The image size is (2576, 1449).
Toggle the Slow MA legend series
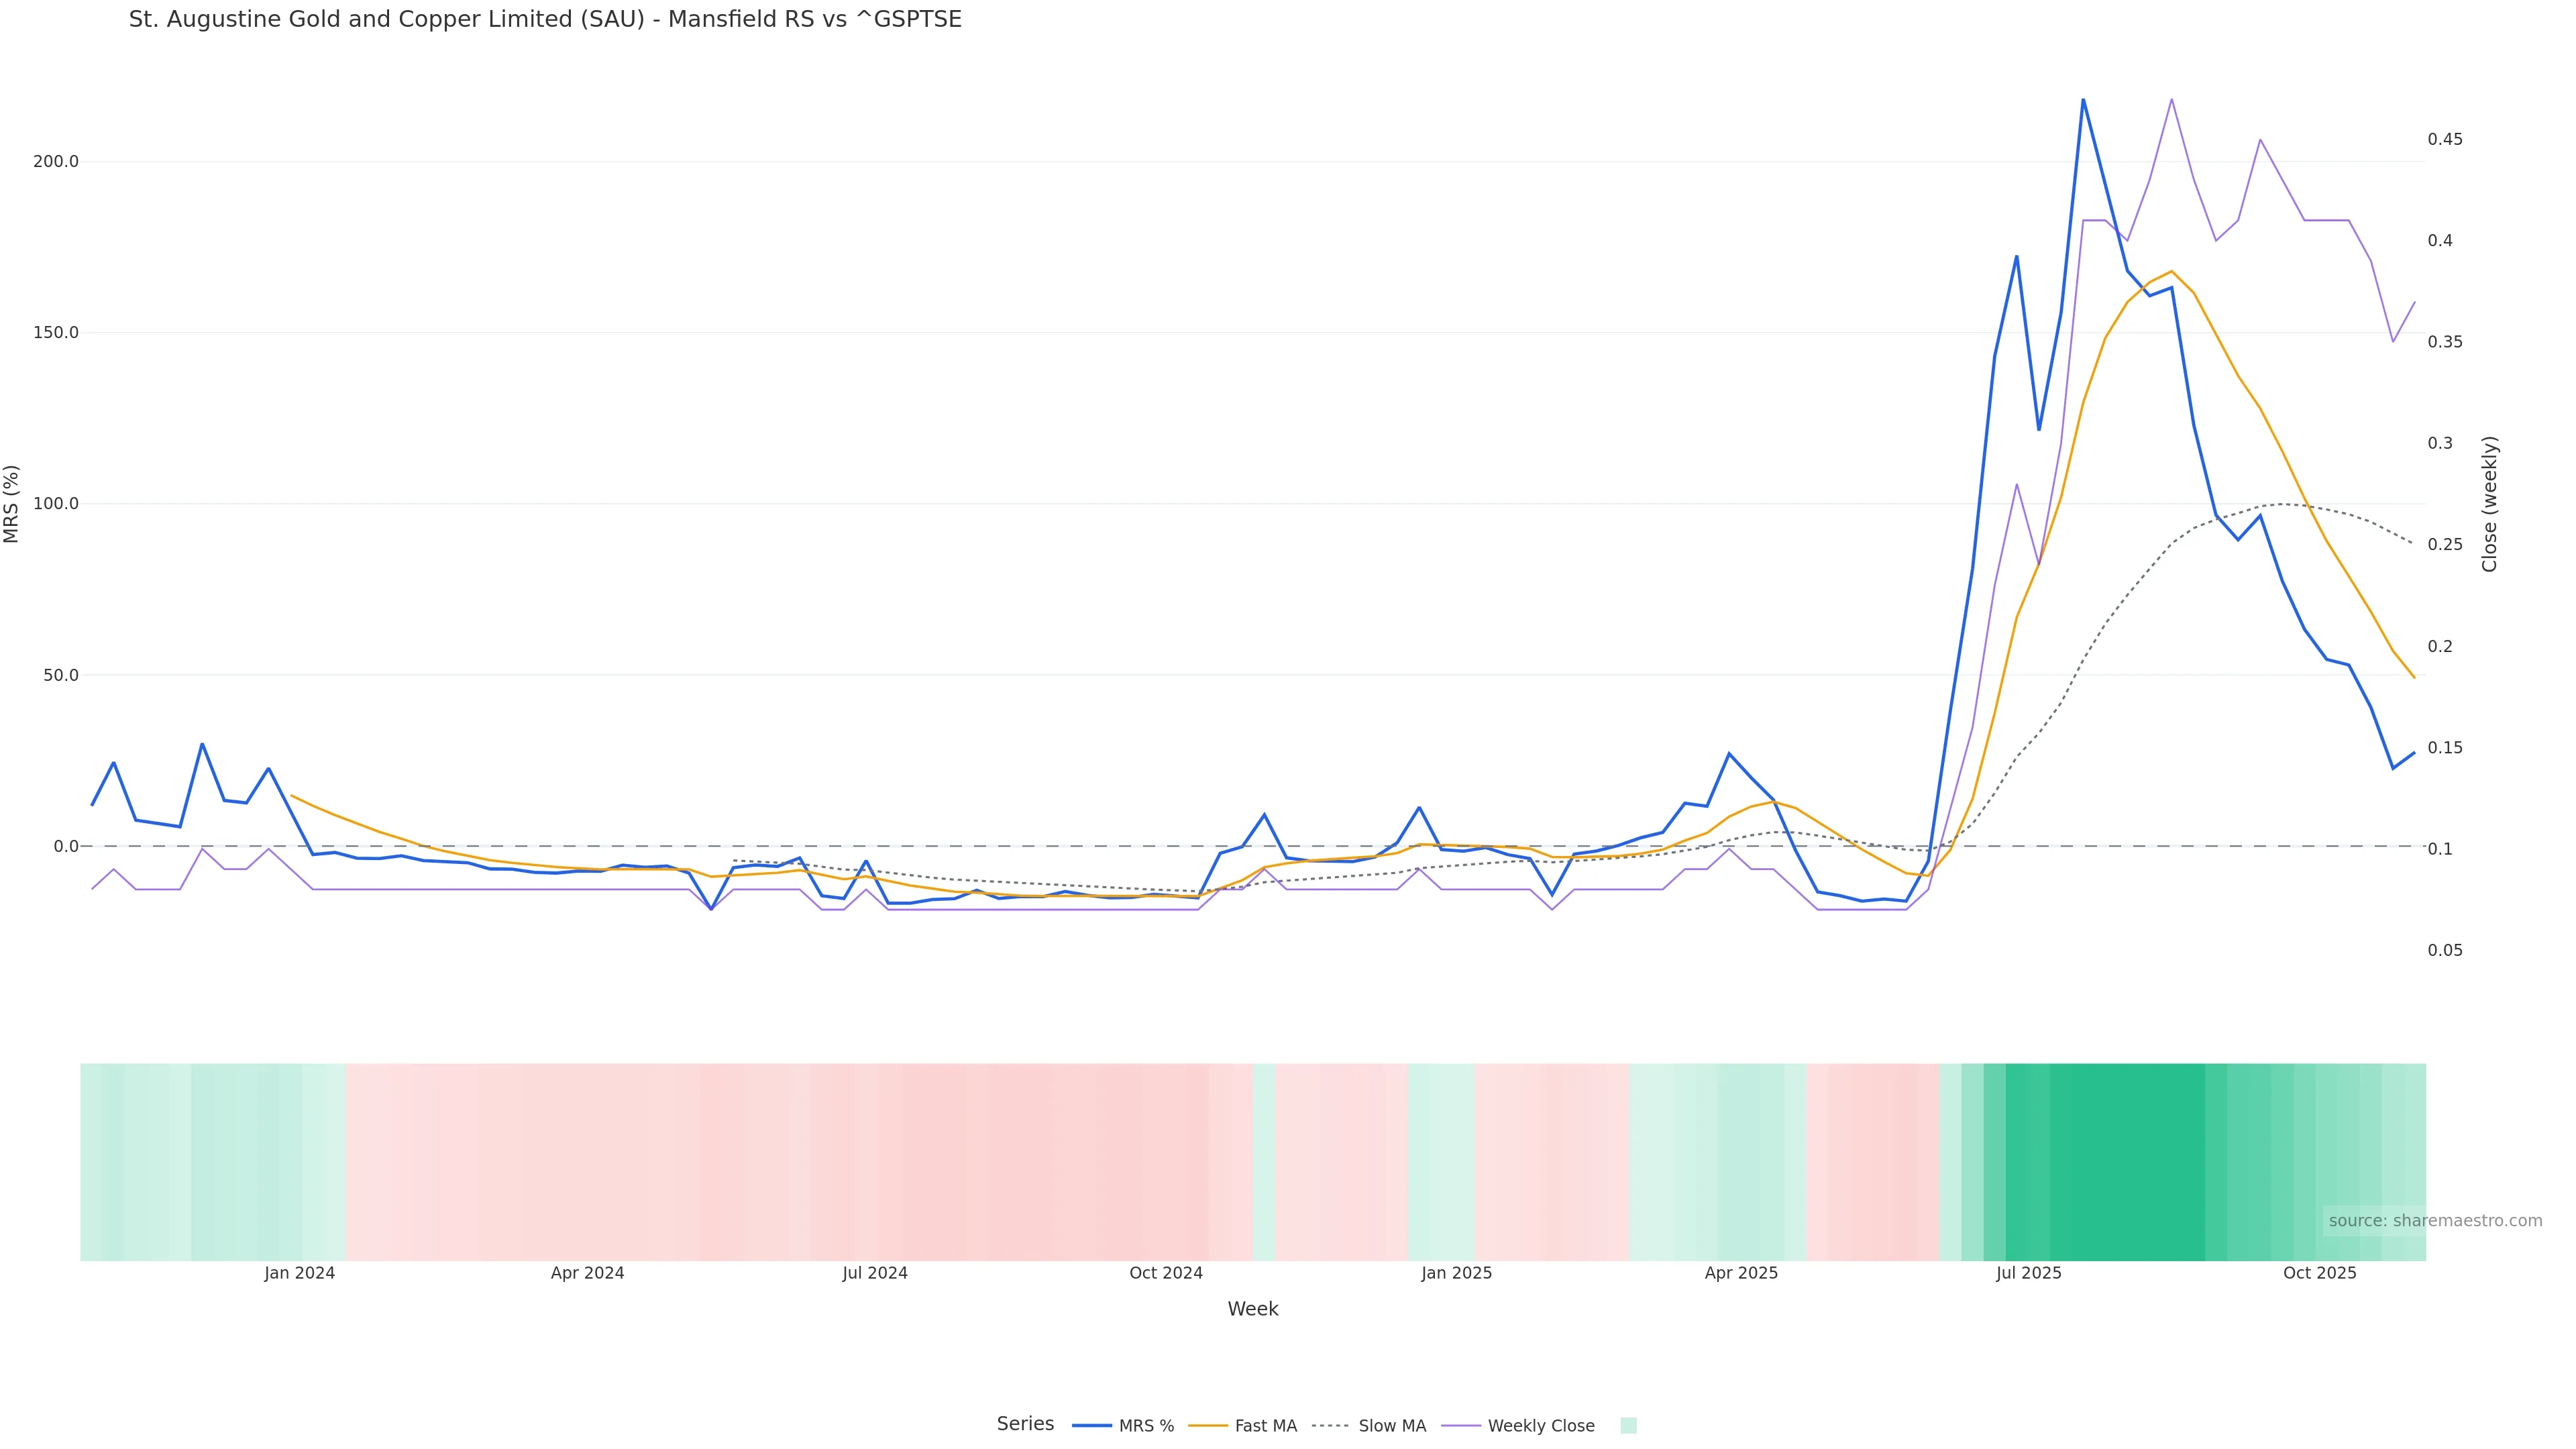(x=1392, y=1426)
